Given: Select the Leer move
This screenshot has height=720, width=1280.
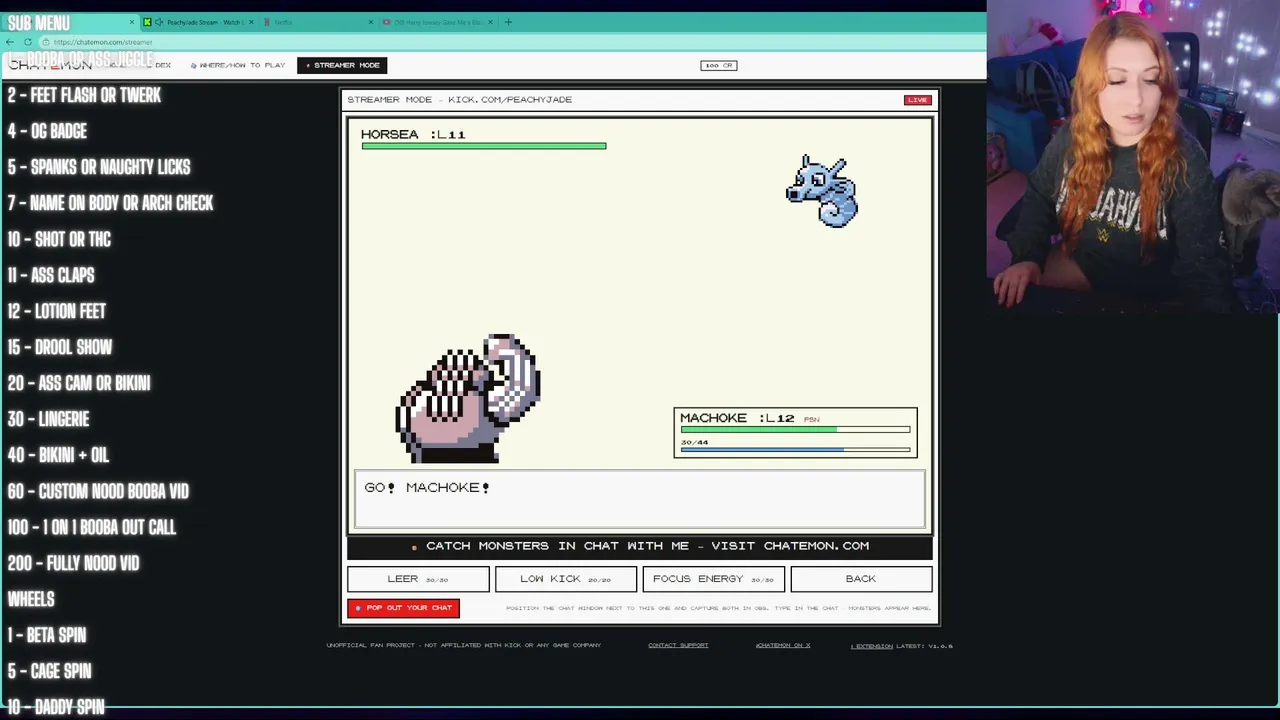Looking at the screenshot, I should pyautogui.click(x=418, y=579).
